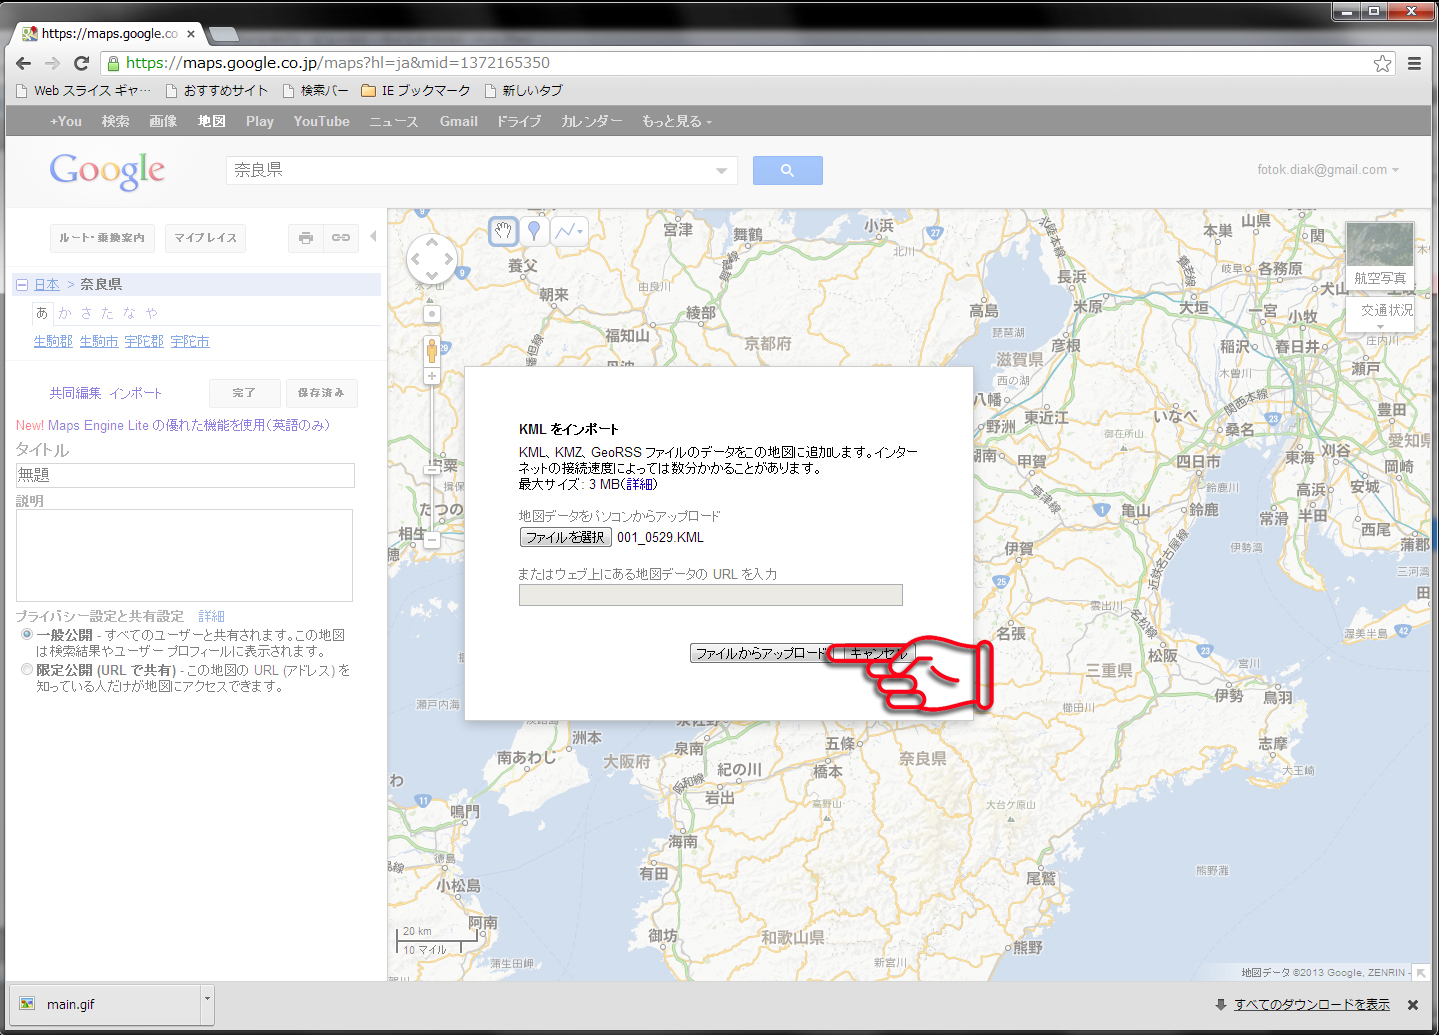Click the map pan compass control
1439x1035 pixels.
pos(432,259)
